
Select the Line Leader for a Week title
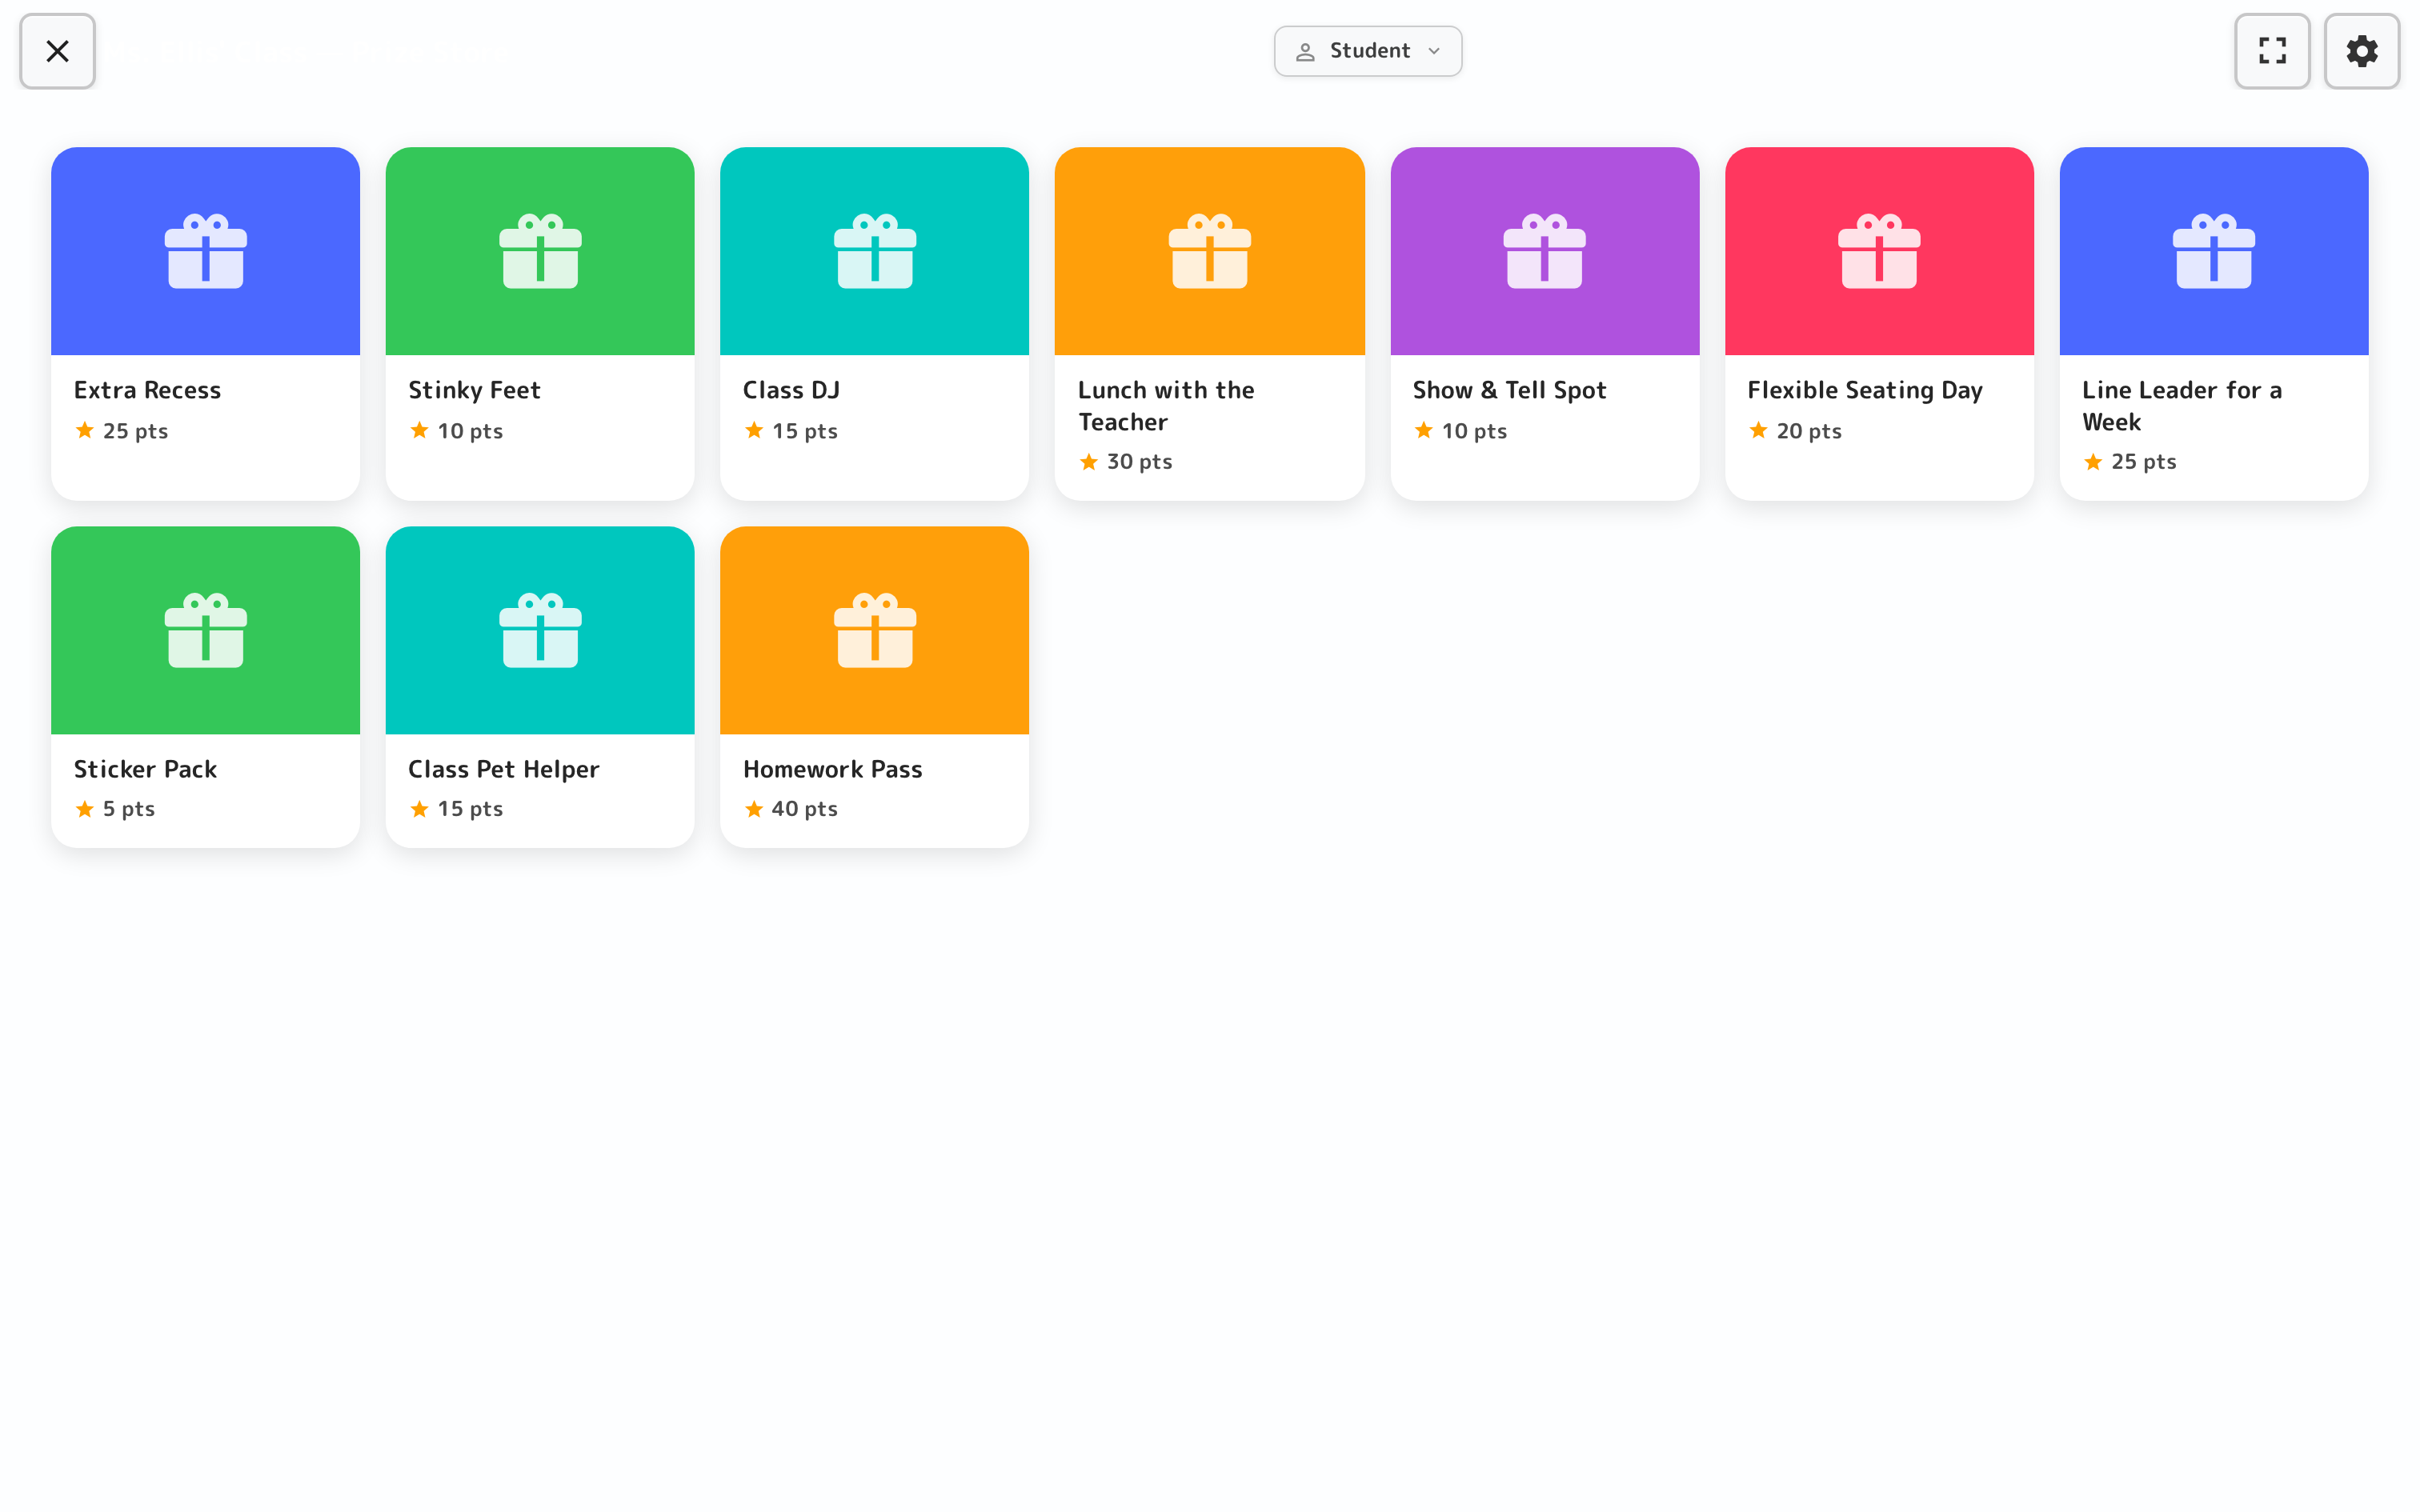[x=2182, y=406]
